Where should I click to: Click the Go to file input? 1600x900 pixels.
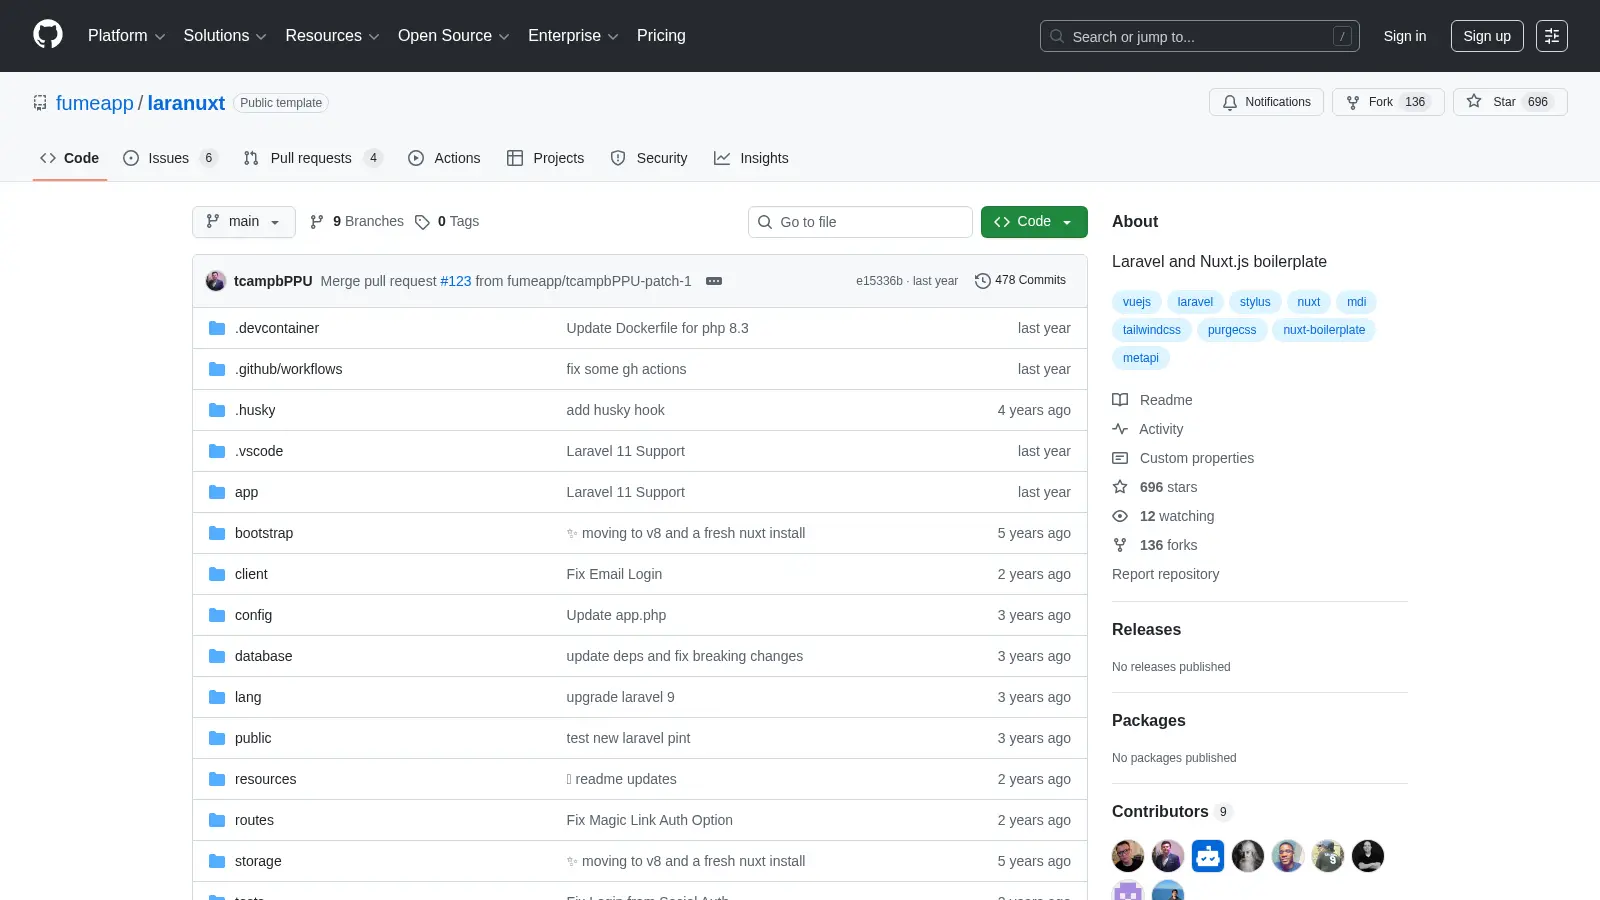click(x=860, y=222)
